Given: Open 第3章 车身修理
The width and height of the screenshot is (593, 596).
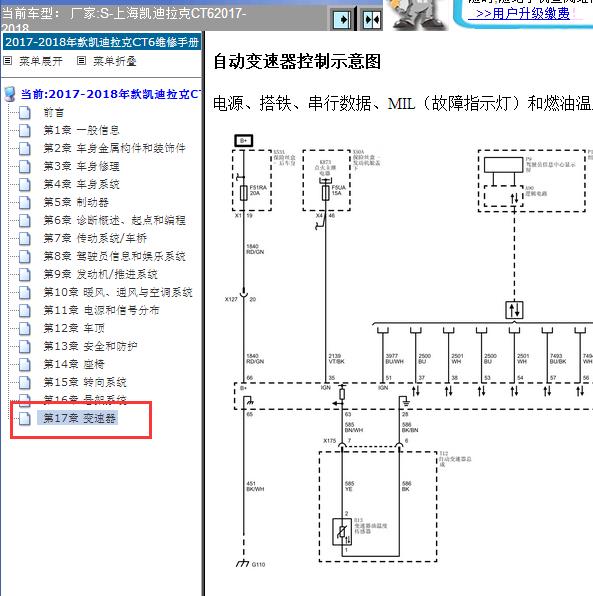Looking at the screenshot, I should tap(81, 166).
